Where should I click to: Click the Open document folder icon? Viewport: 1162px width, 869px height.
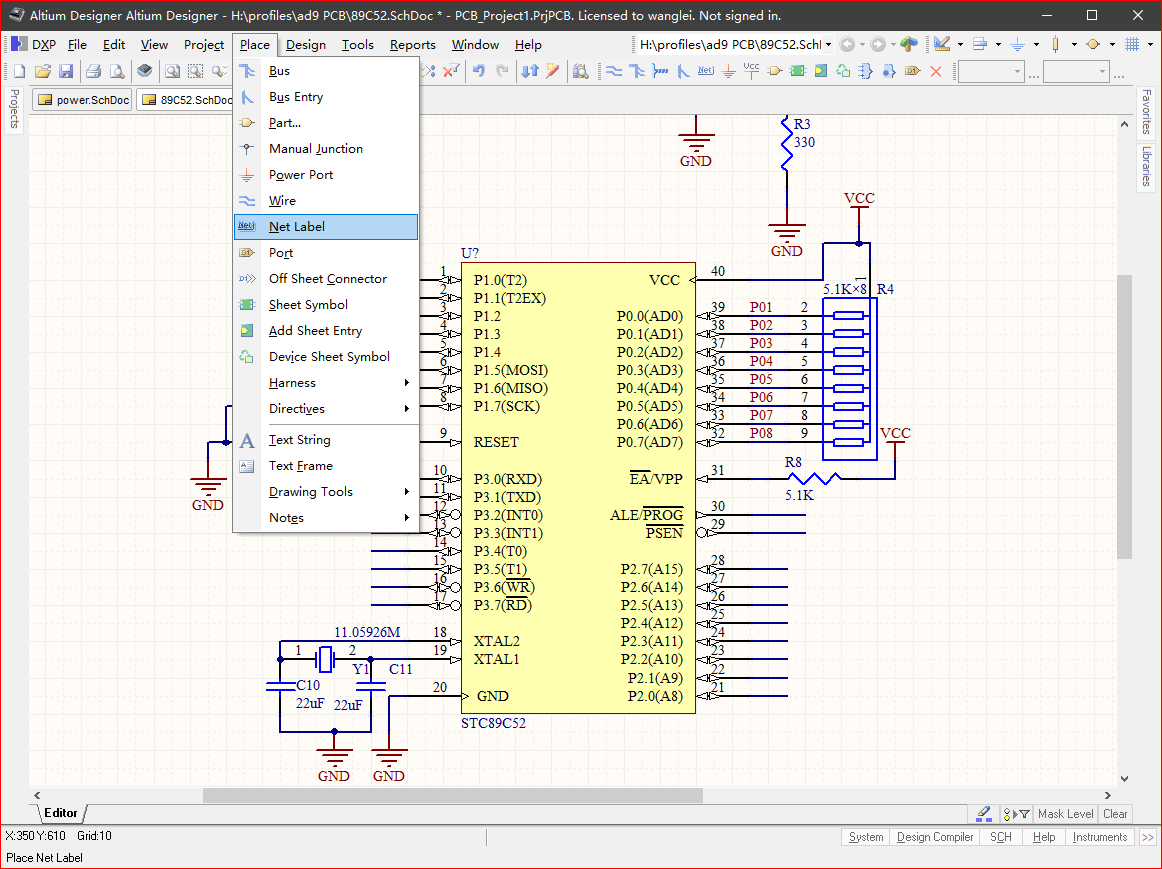click(x=43, y=71)
